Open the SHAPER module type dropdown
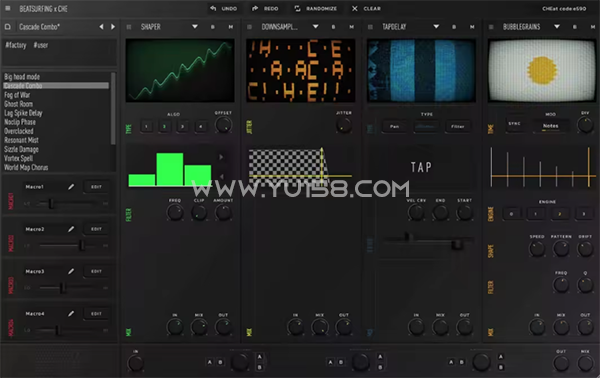 tap(195, 27)
